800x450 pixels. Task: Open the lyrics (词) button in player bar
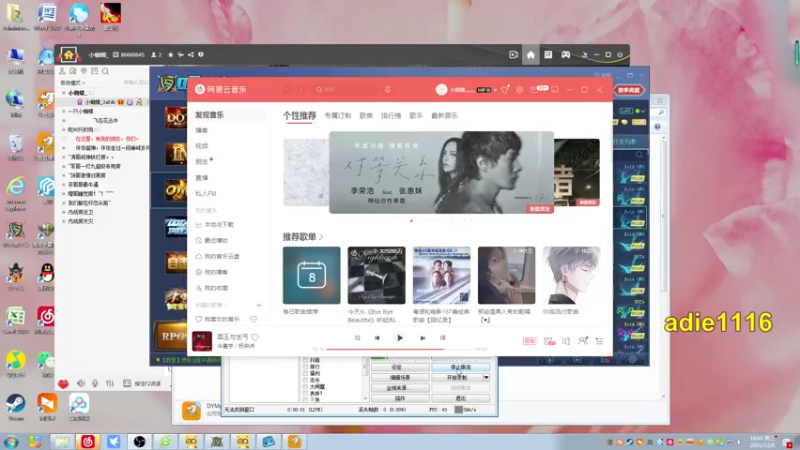click(442, 338)
